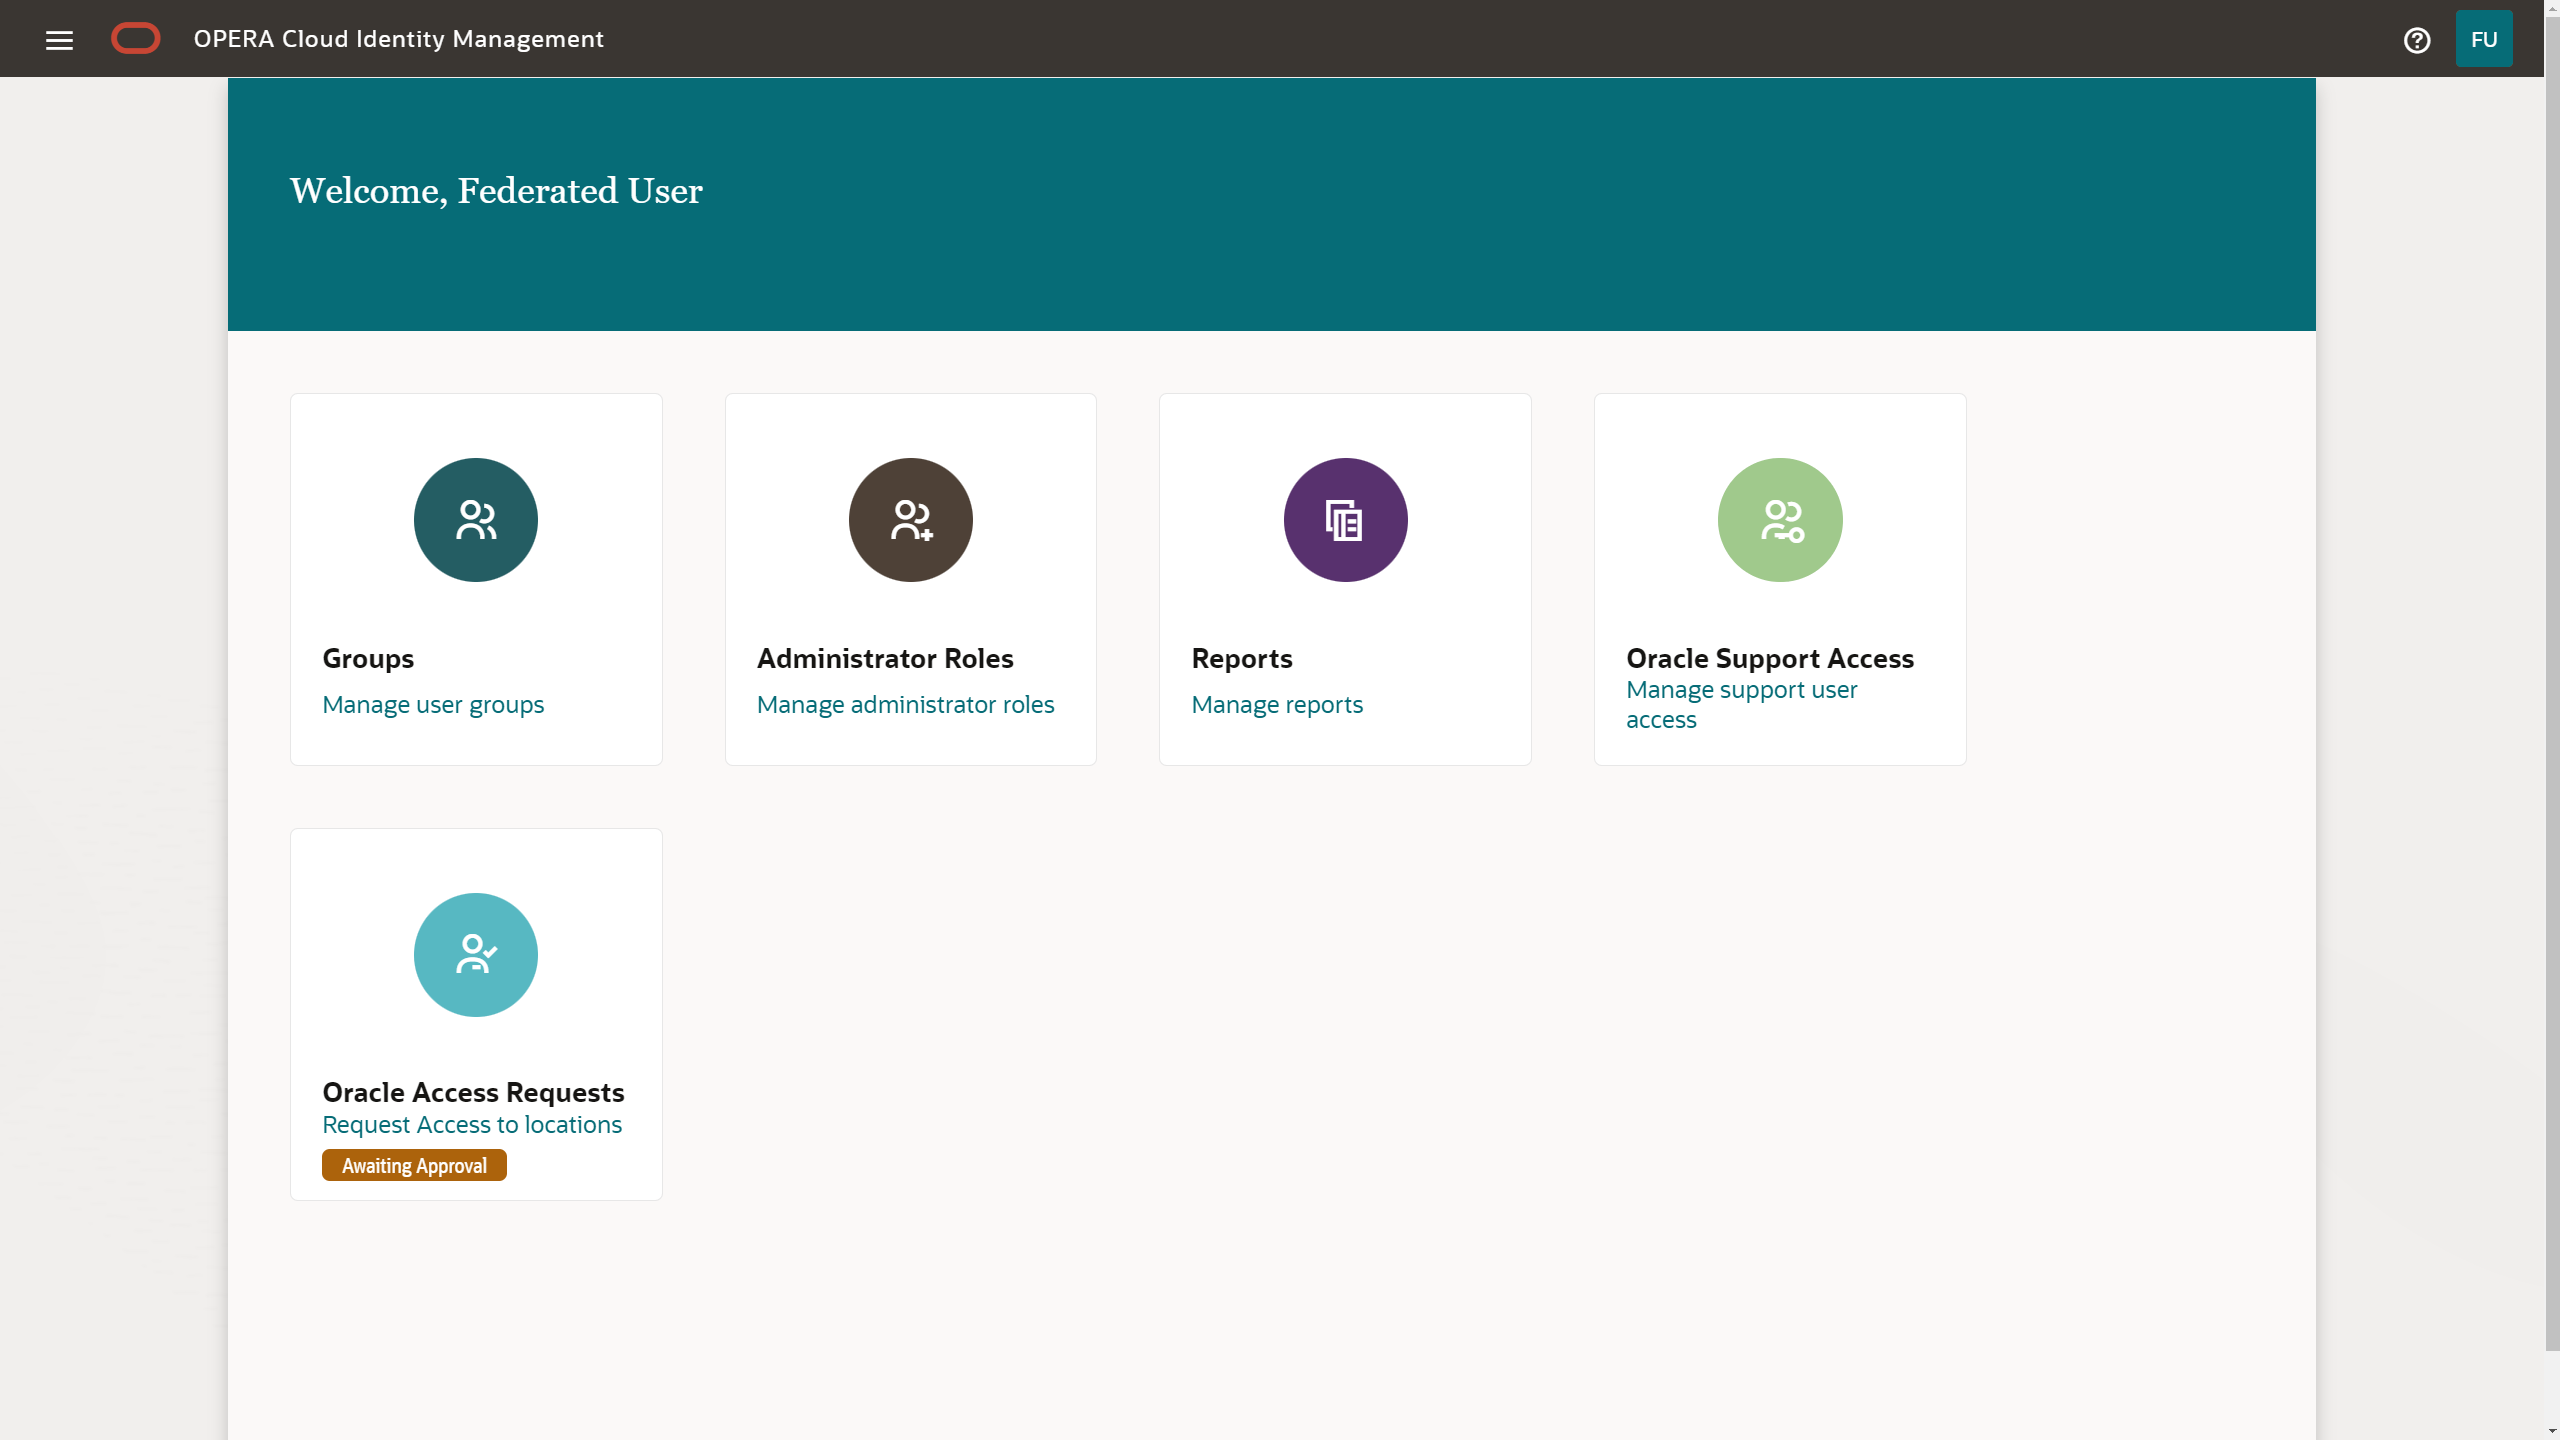Image resolution: width=2560 pixels, height=1440 pixels.
Task: Open the FU user profile menu
Action: [2484, 39]
